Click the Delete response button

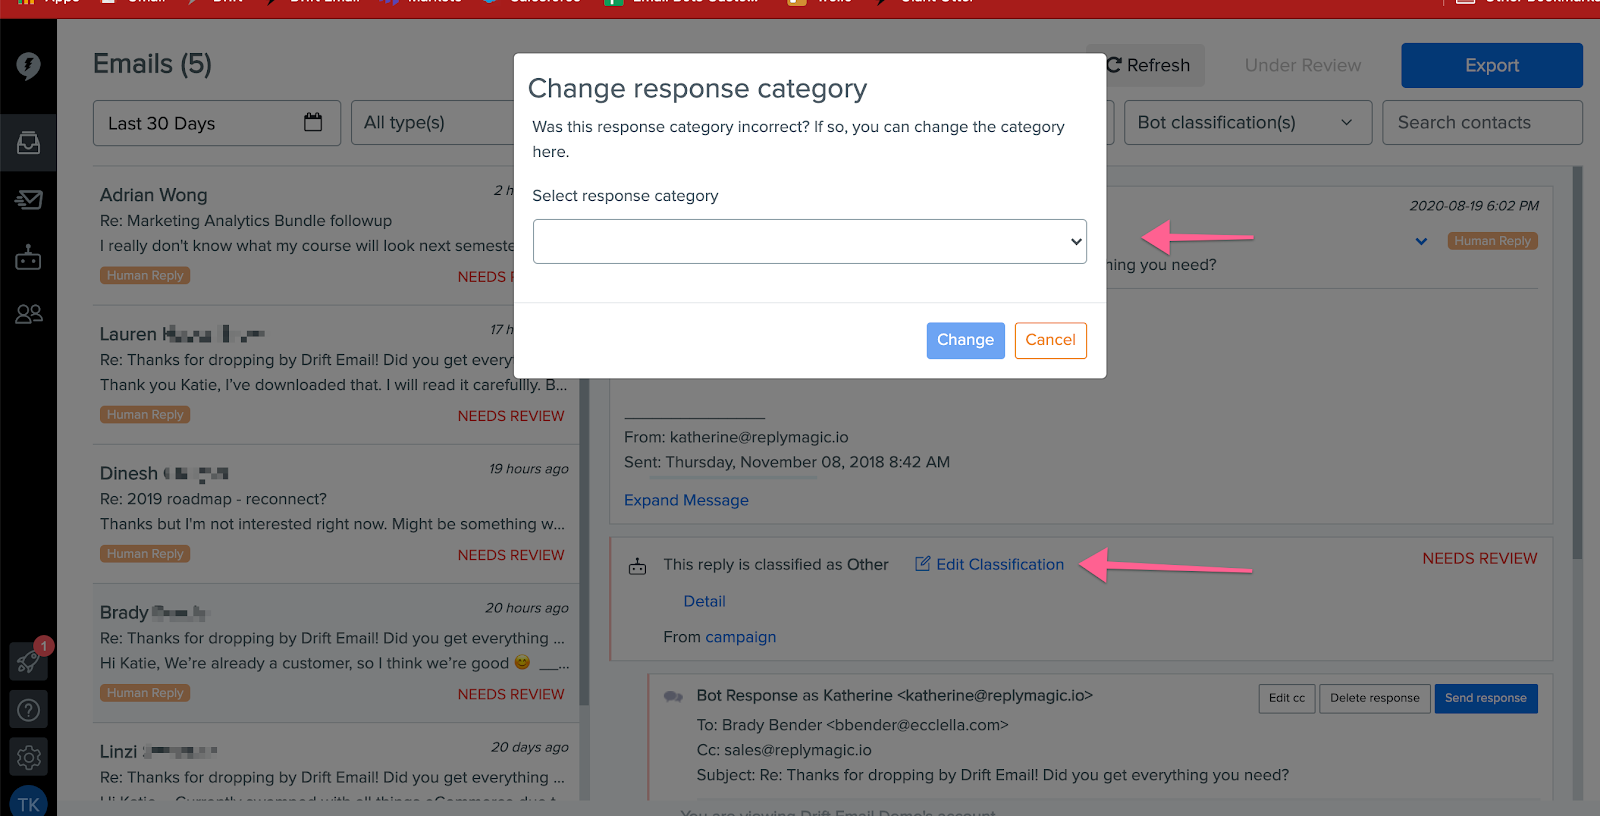1375,698
